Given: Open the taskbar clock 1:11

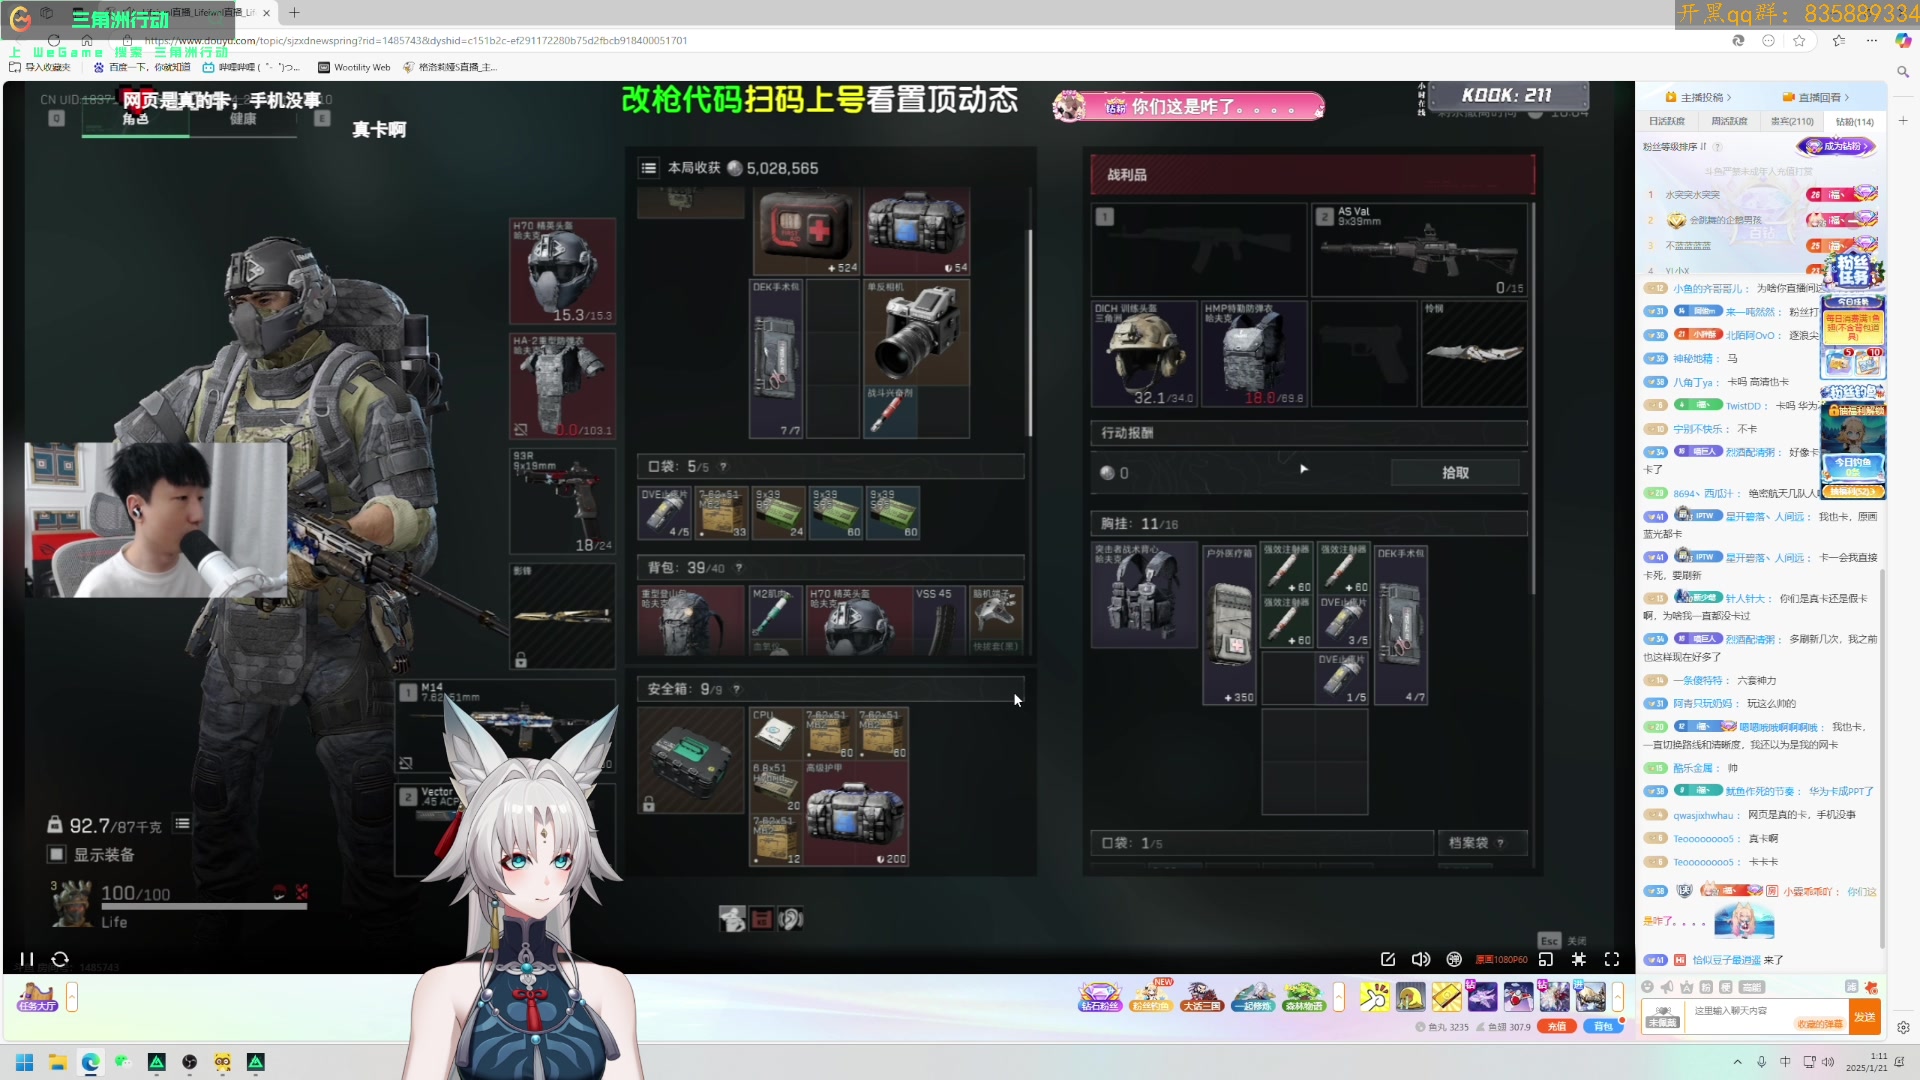Looking at the screenshot, I should point(1866,1062).
